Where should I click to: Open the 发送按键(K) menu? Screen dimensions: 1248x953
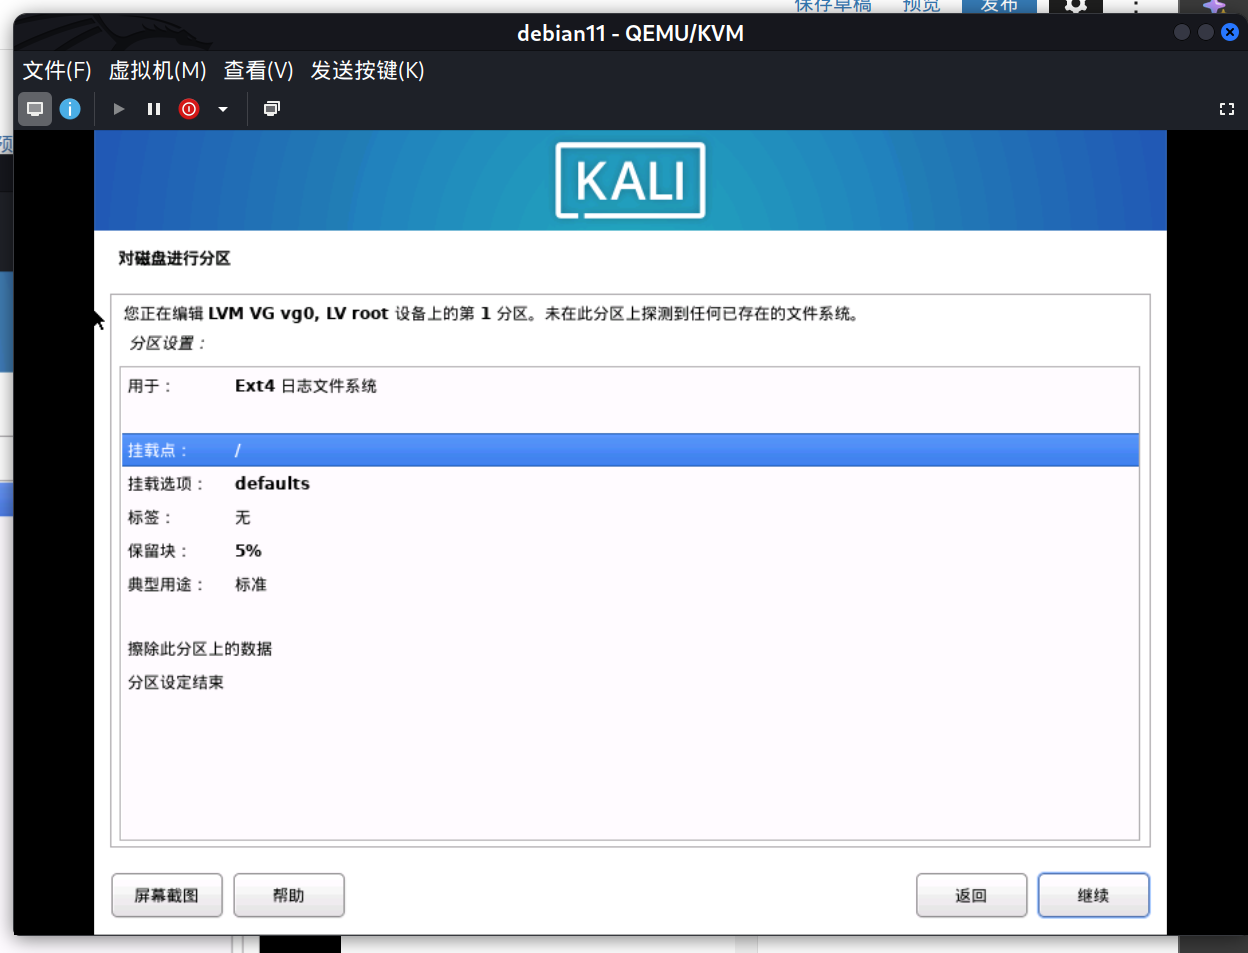(x=367, y=71)
